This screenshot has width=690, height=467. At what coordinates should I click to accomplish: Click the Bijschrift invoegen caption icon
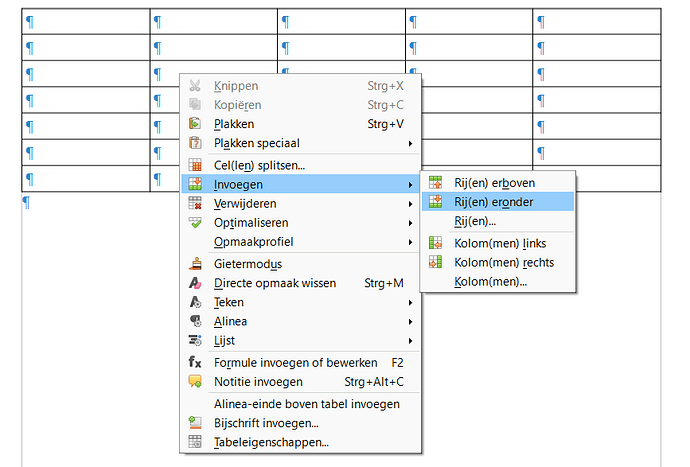pyautogui.click(x=195, y=423)
